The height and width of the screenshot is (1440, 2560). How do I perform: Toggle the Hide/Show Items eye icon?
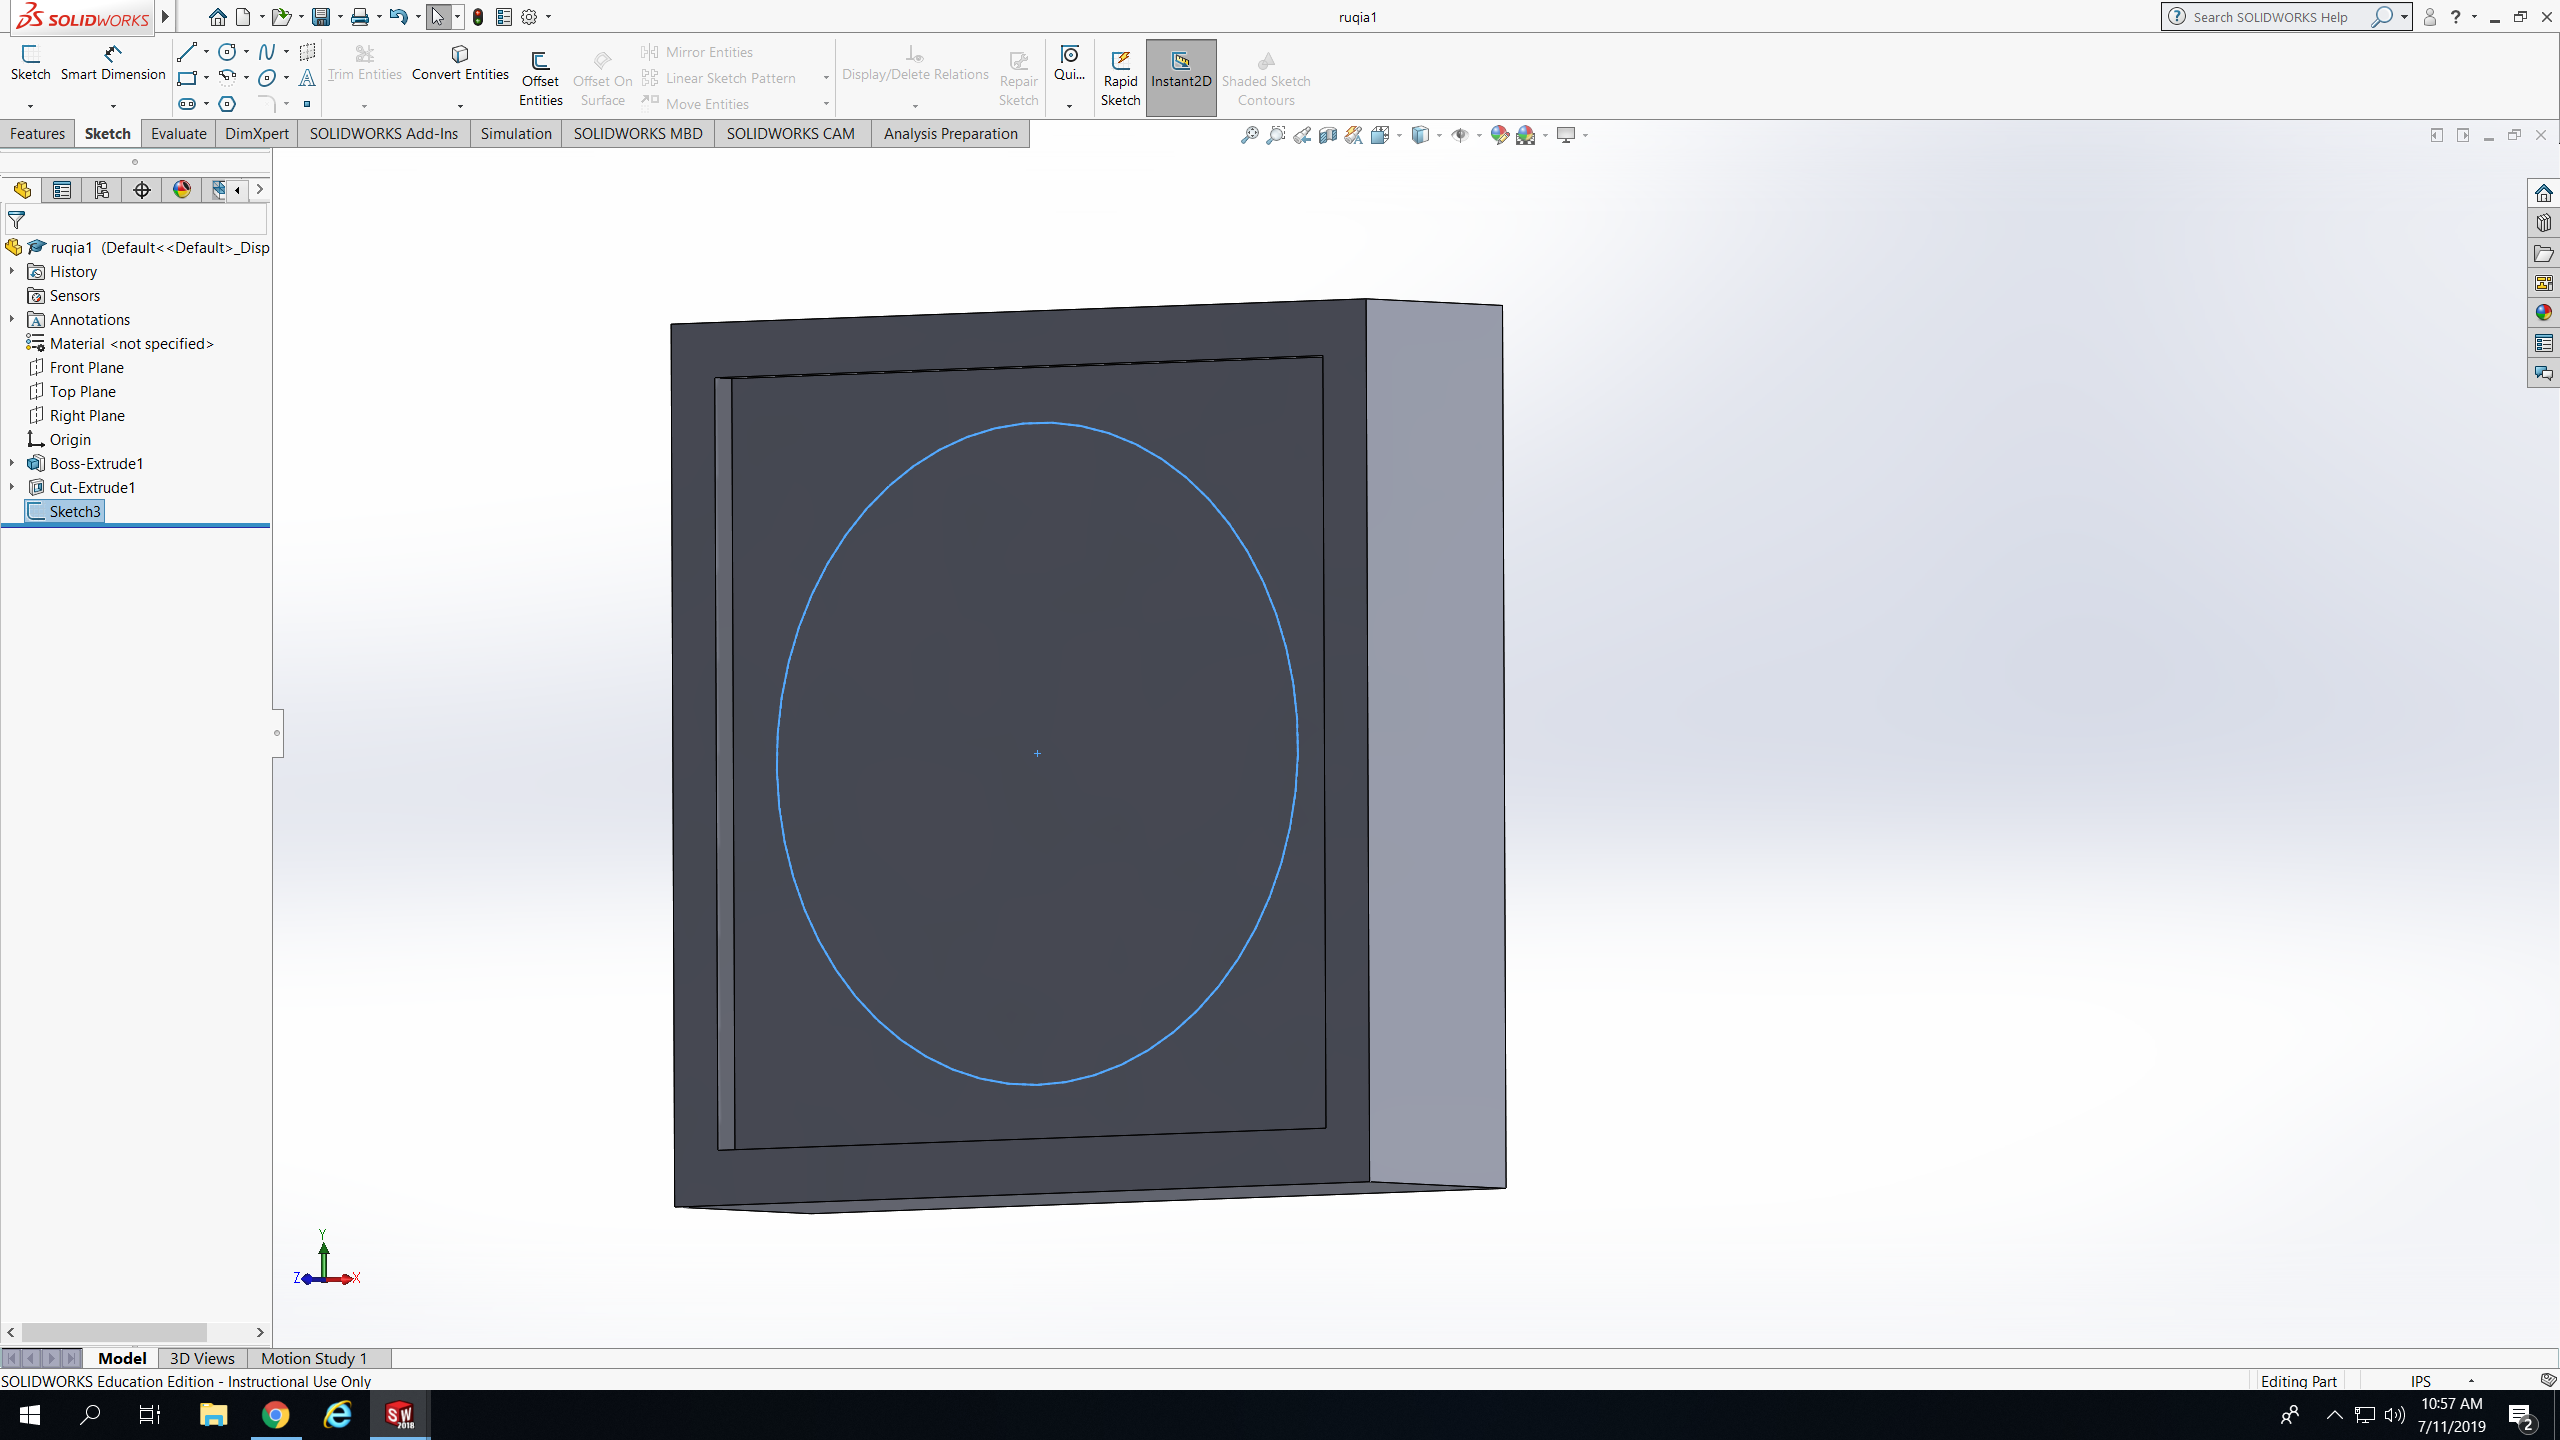1459,135
